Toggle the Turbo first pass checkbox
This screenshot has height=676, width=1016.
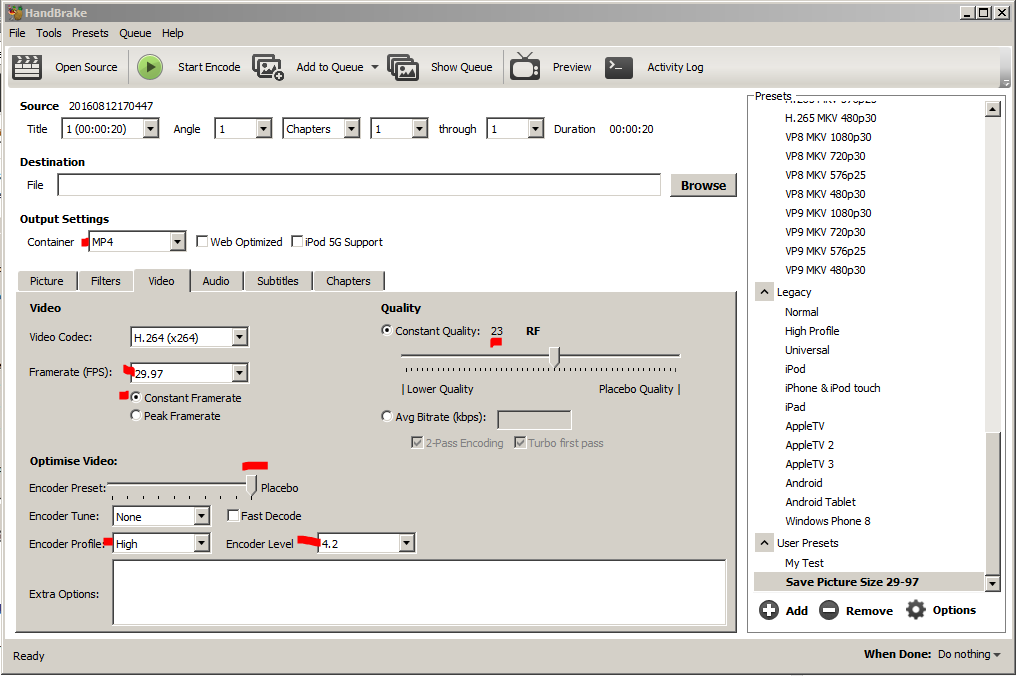(x=519, y=443)
